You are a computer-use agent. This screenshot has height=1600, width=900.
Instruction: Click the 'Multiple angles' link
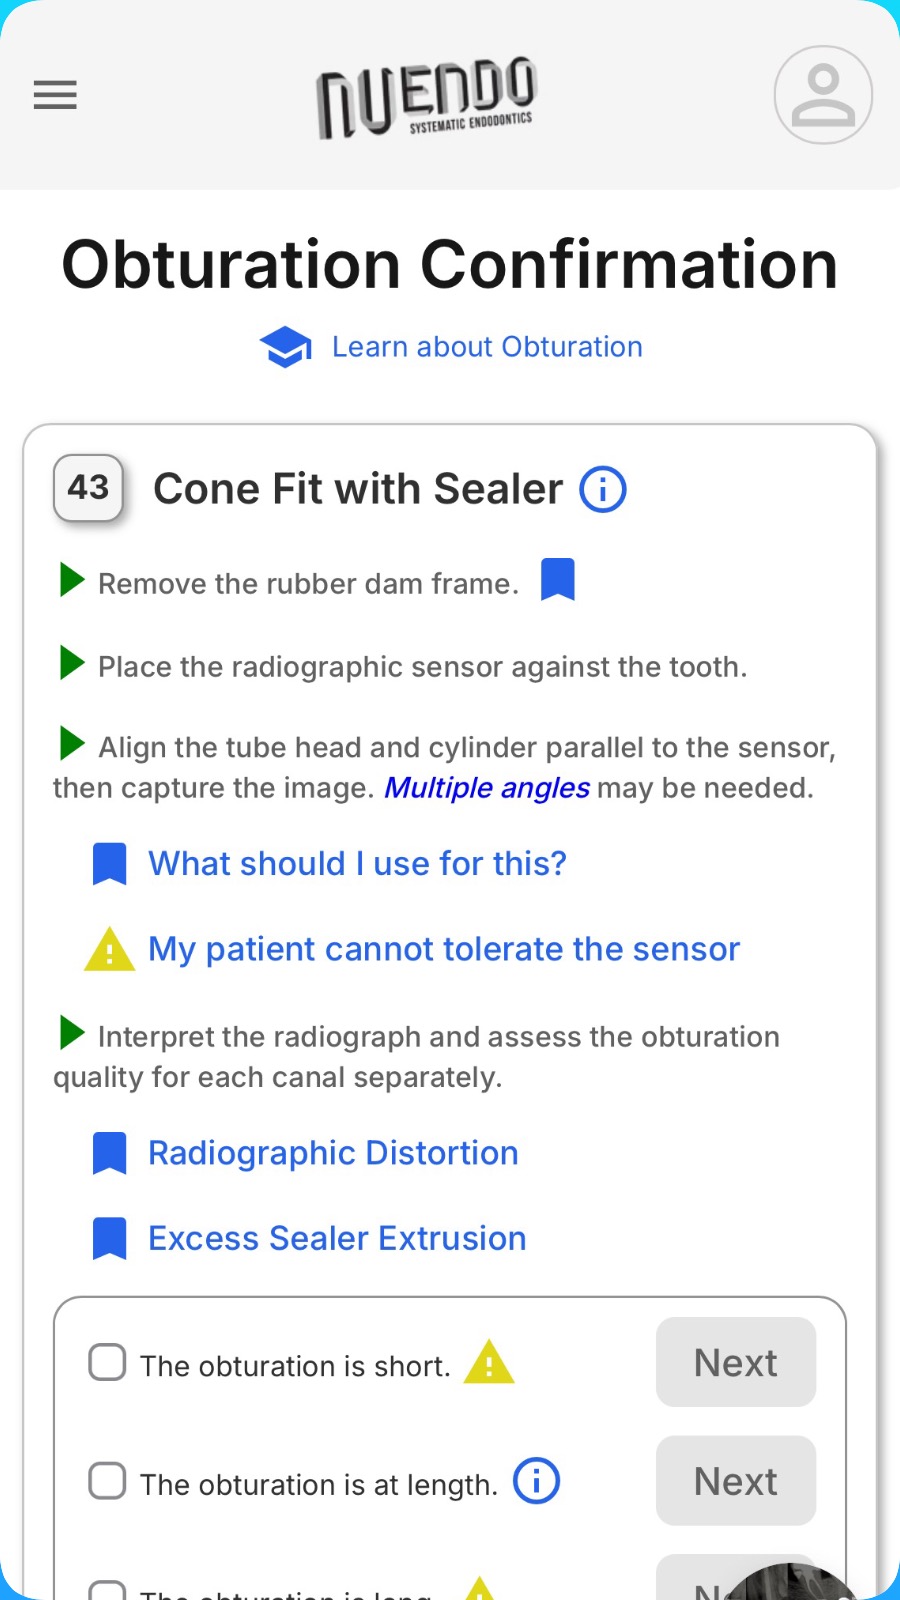tap(487, 788)
